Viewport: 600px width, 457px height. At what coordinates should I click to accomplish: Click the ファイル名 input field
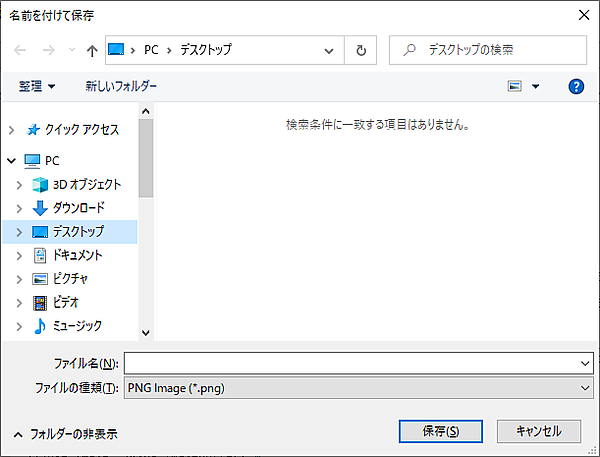(x=359, y=363)
